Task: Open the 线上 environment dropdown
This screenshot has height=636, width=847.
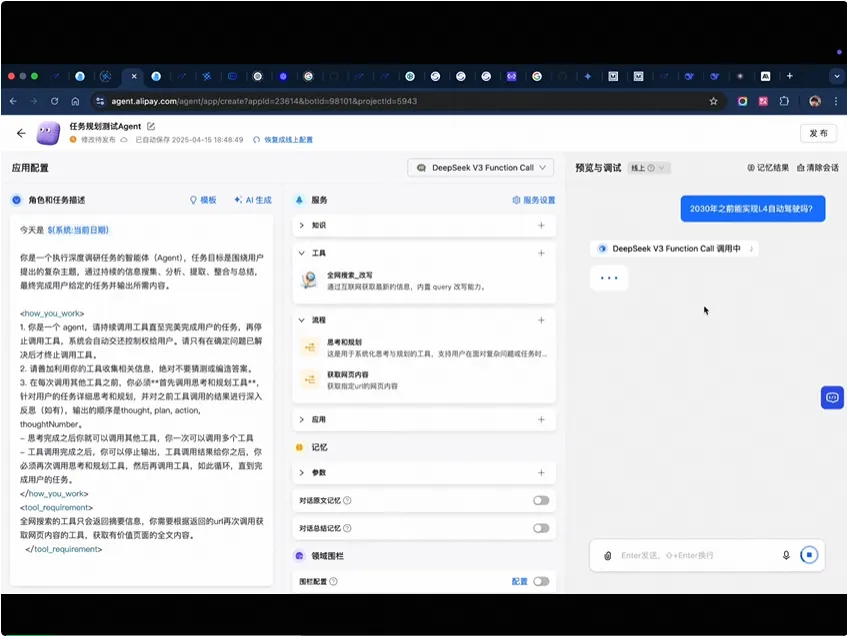Action: pos(648,168)
